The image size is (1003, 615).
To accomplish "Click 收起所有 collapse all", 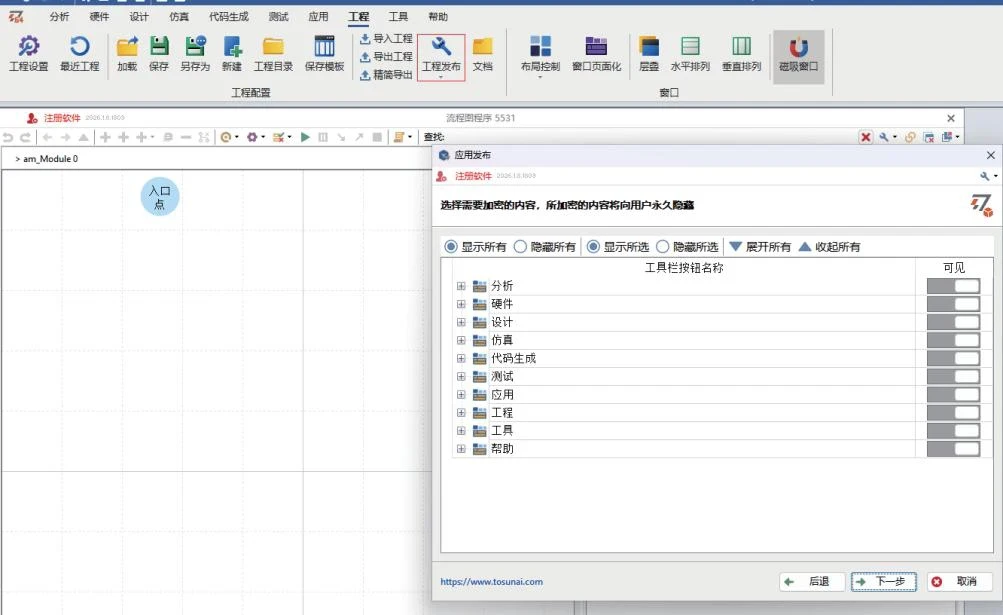I will (830, 246).
